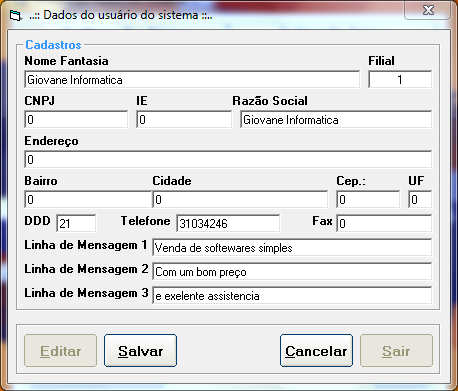Cancel editing with the Cancelar button
458x391 pixels.
coord(316,351)
